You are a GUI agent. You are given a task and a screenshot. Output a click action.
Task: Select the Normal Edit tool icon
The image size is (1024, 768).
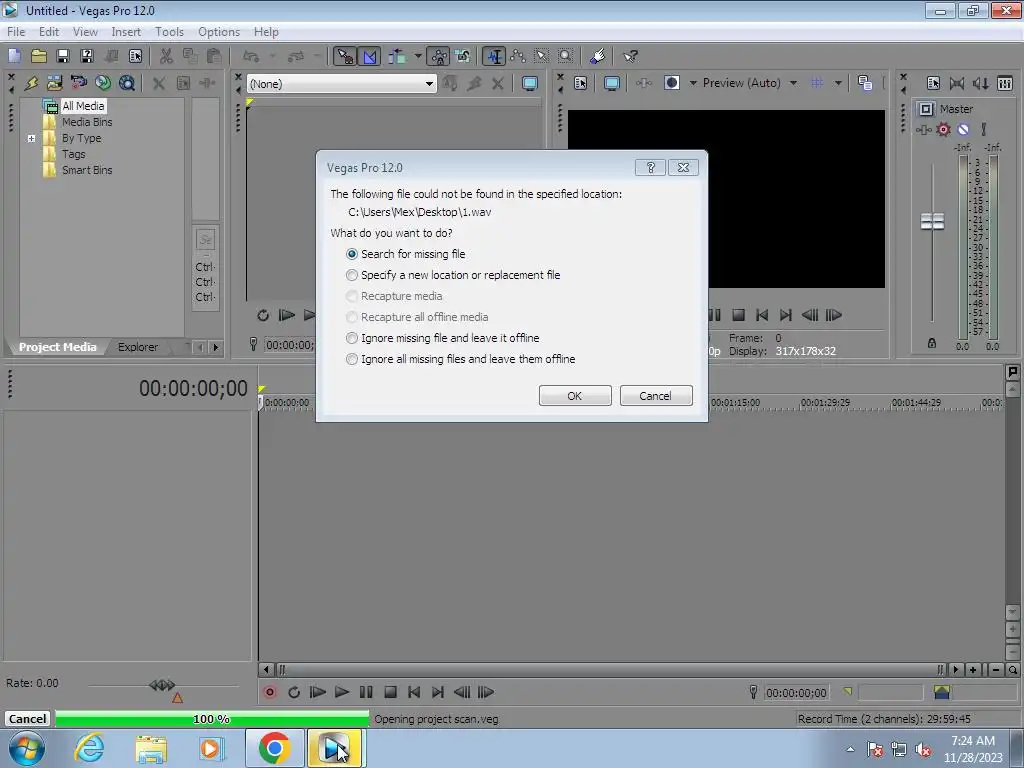click(x=494, y=57)
